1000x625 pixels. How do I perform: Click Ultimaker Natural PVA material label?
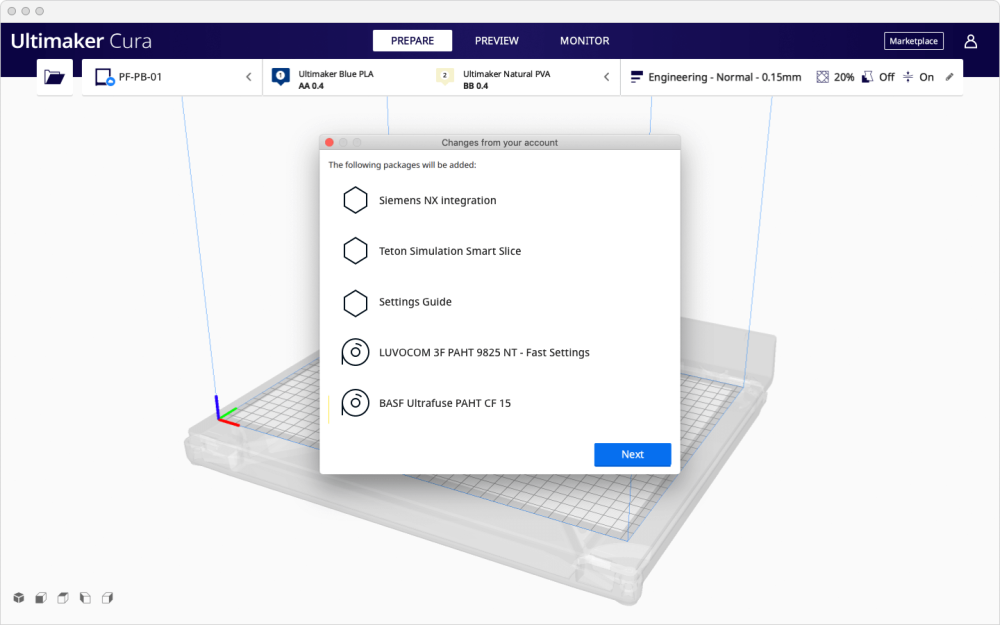506,74
